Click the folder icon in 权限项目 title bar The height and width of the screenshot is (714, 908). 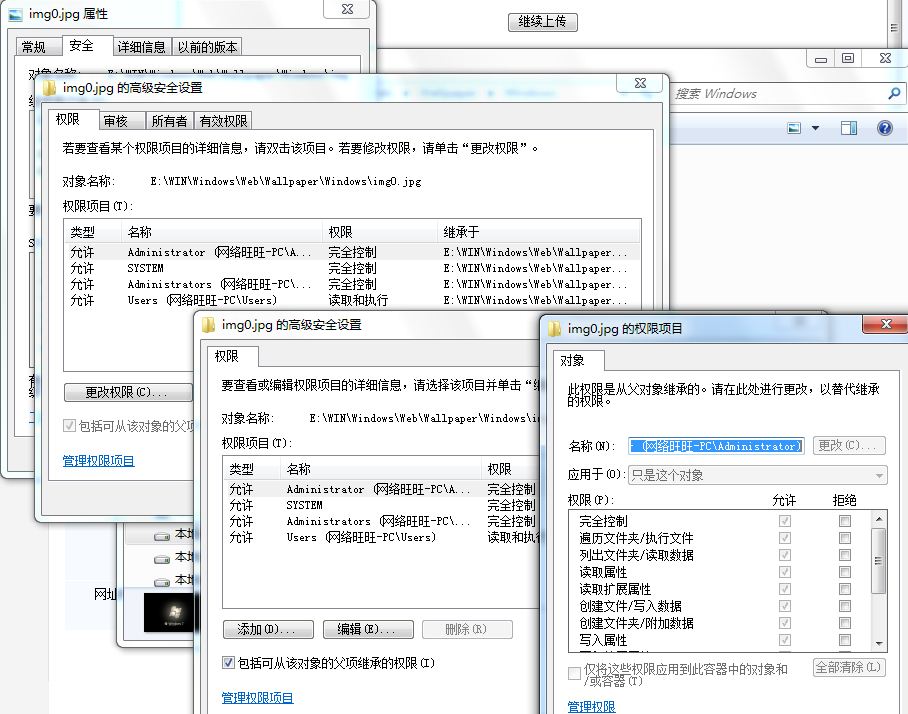(x=554, y=329)
